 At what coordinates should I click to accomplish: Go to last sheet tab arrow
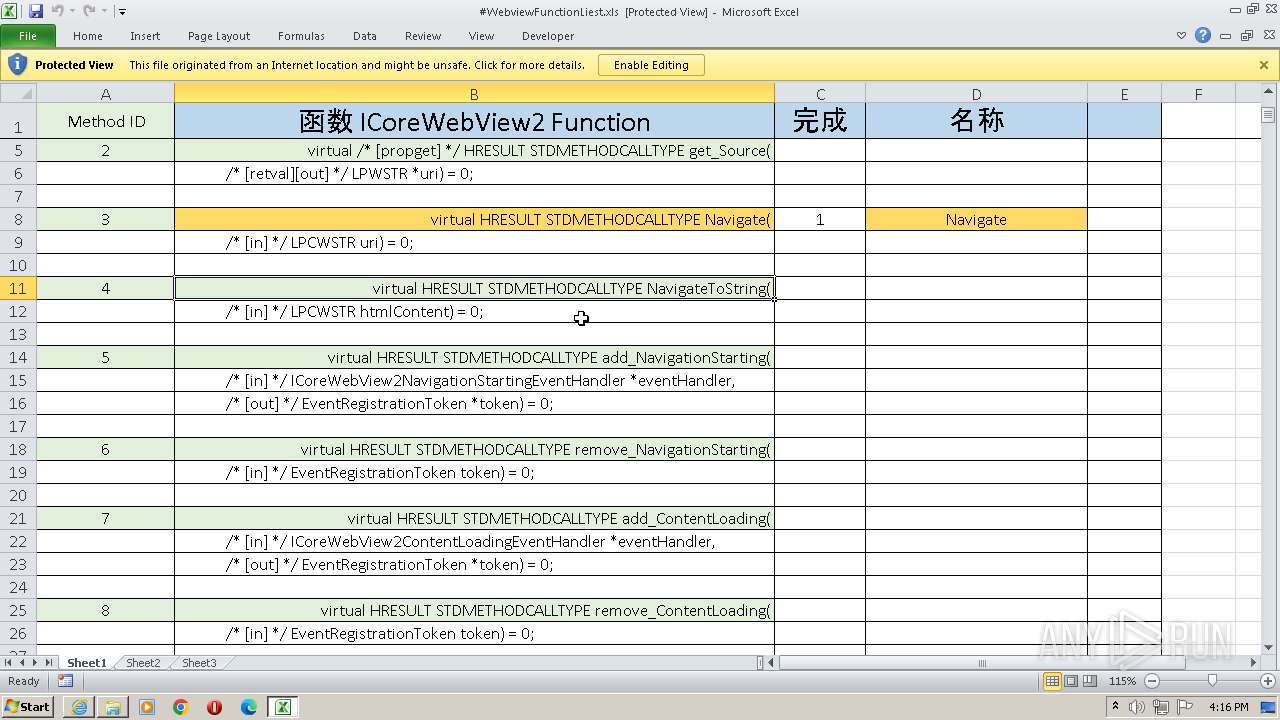tap(48, 663)
